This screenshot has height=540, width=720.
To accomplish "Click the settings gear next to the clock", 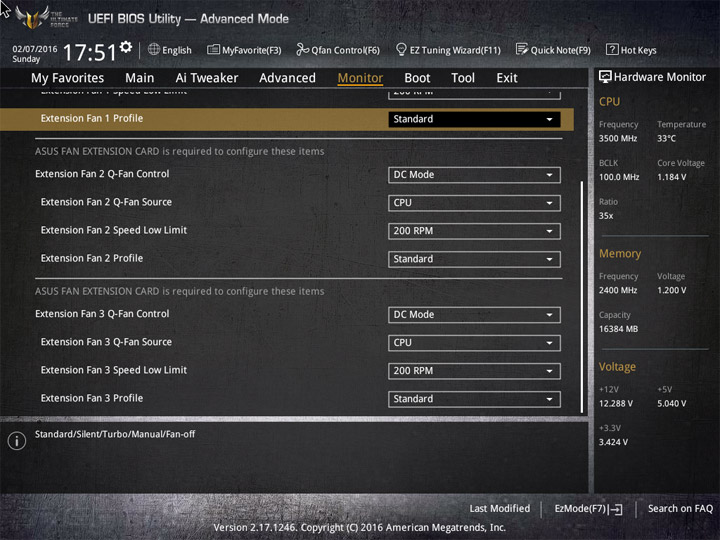I will coord(126,47).
